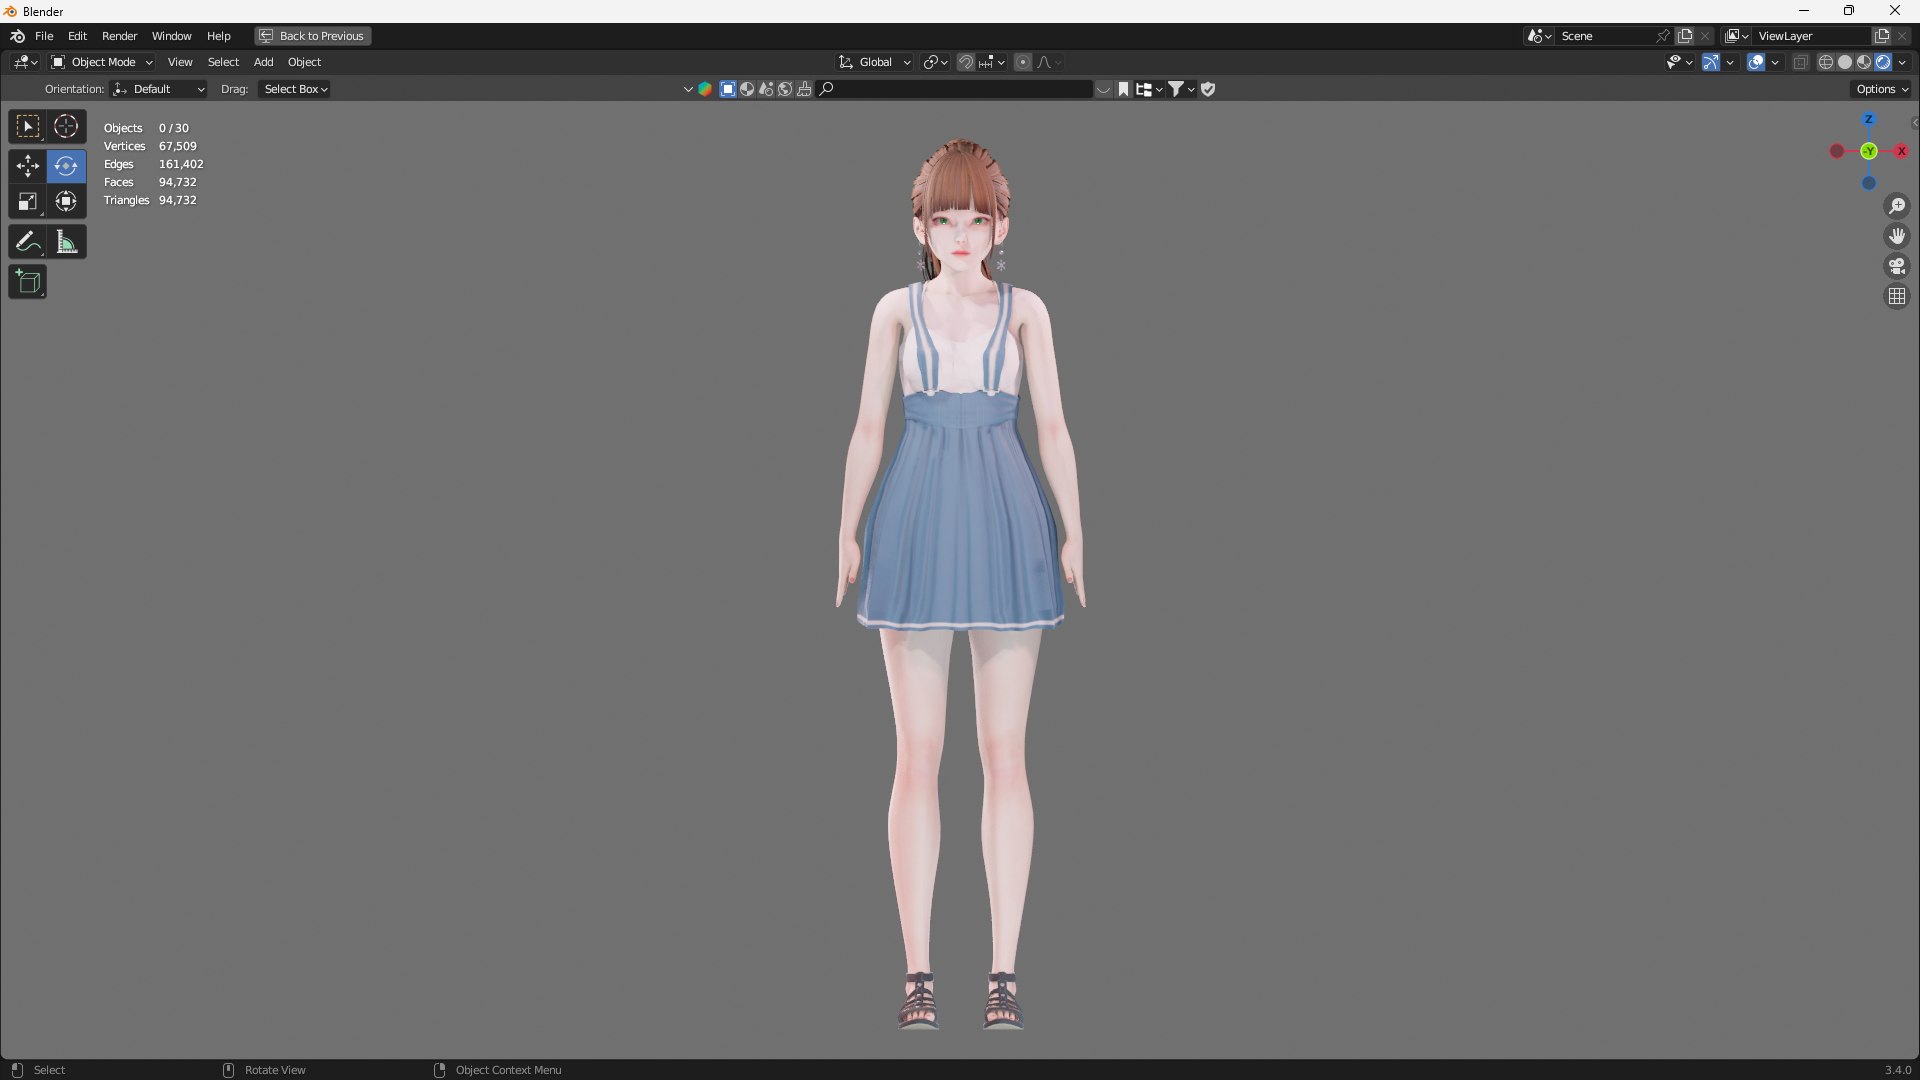Screen dimensions: 1920x1080
Task: Toggle viewport gizmos visibility
Action: (x=1711, y=62)
